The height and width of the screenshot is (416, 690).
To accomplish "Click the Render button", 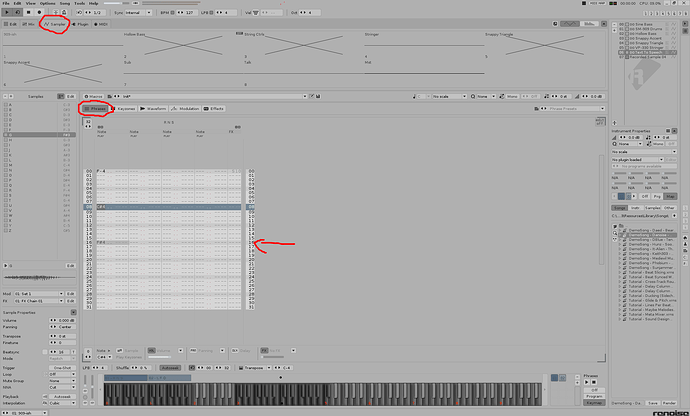I will coord(669,403).
